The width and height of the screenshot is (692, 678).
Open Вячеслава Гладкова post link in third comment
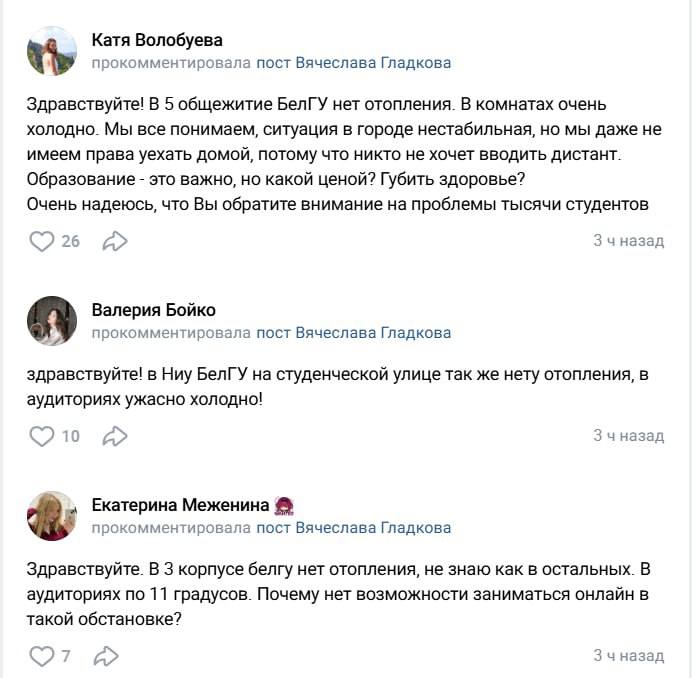[x=353, y=527]
